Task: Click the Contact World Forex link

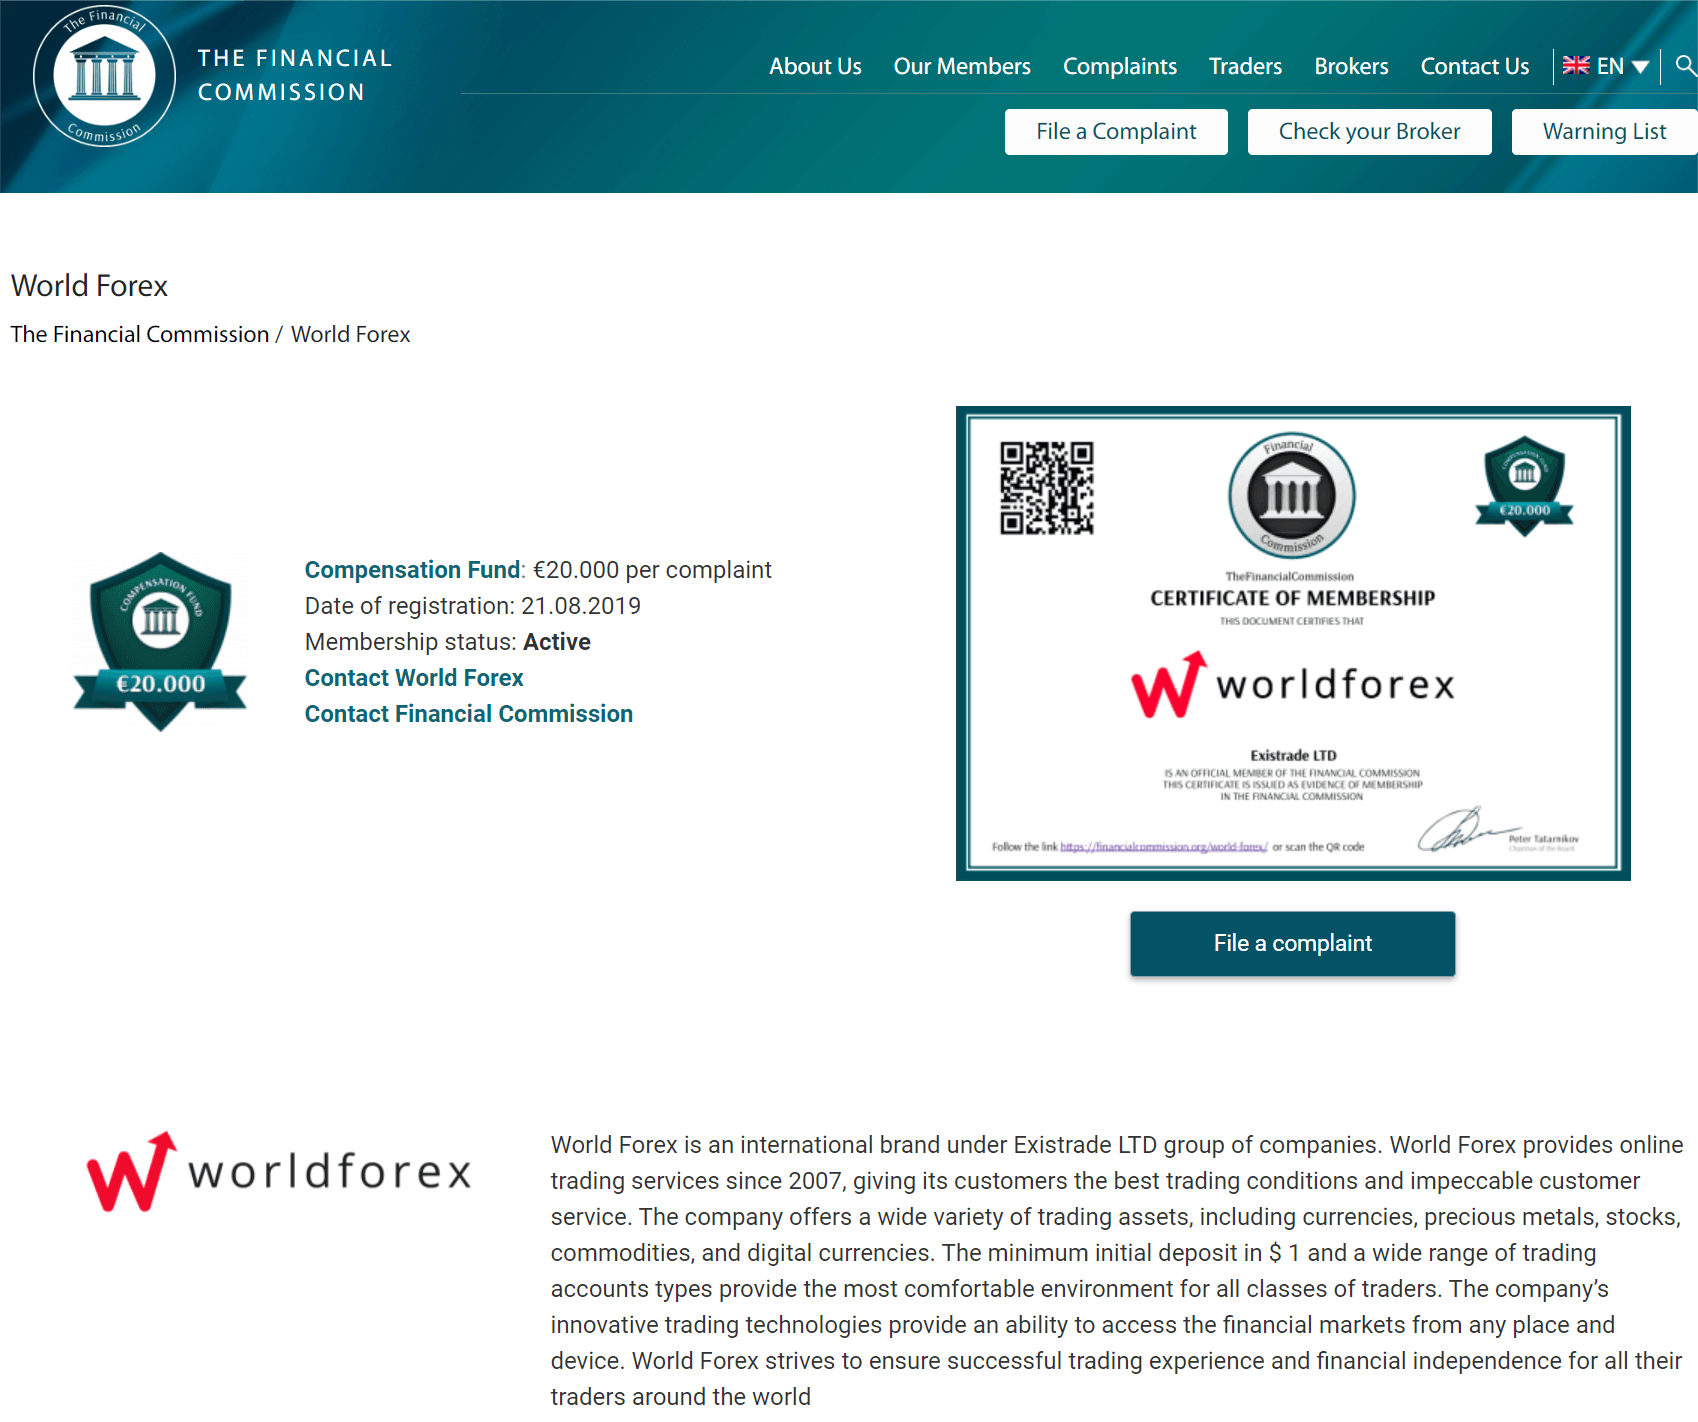Action: point(414,678)
